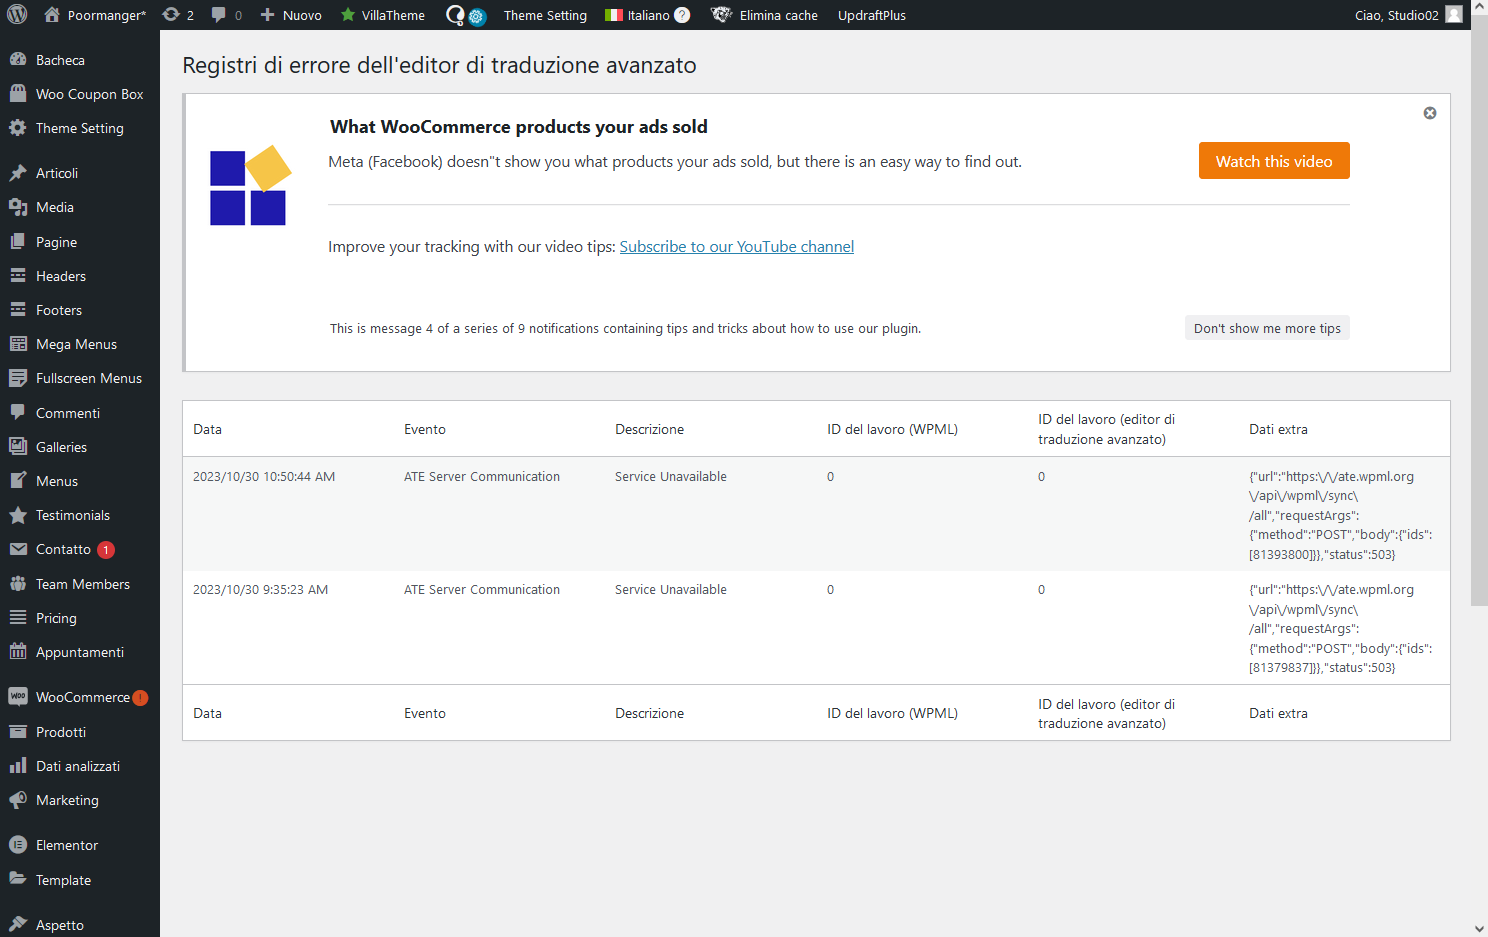Click the Query Monitor gear icon
Viewport: 1488px width, 937px height.
[x=477, y=16]
